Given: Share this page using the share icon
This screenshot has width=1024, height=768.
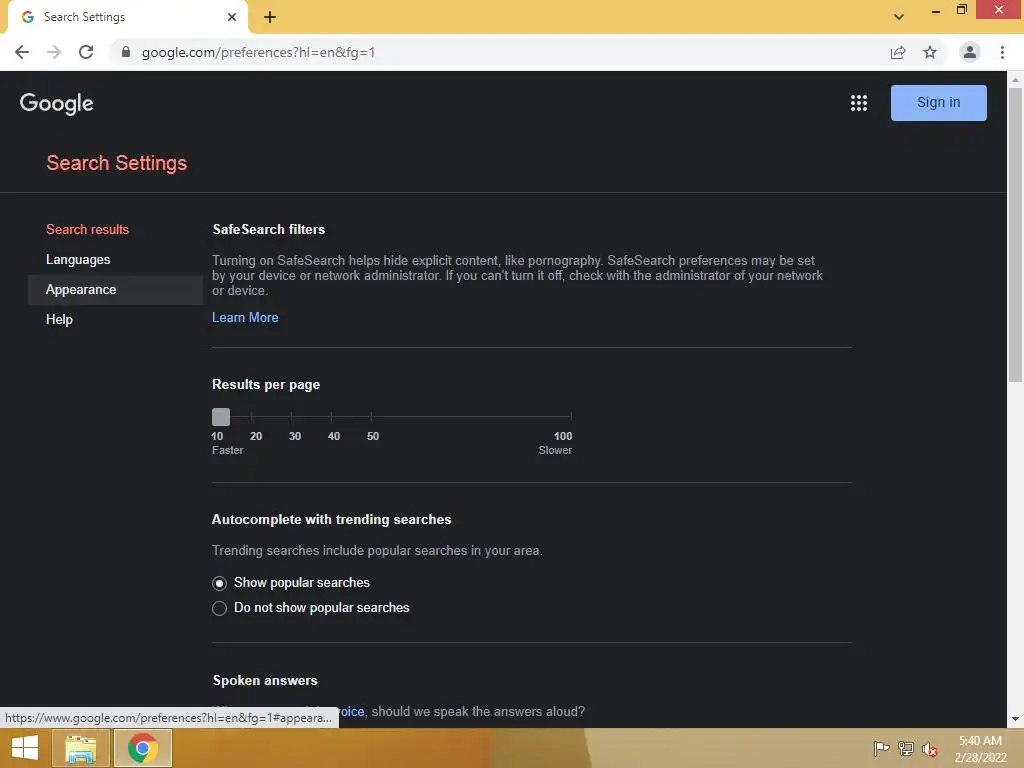Looking at the screenshot, I should click(898, 52).
